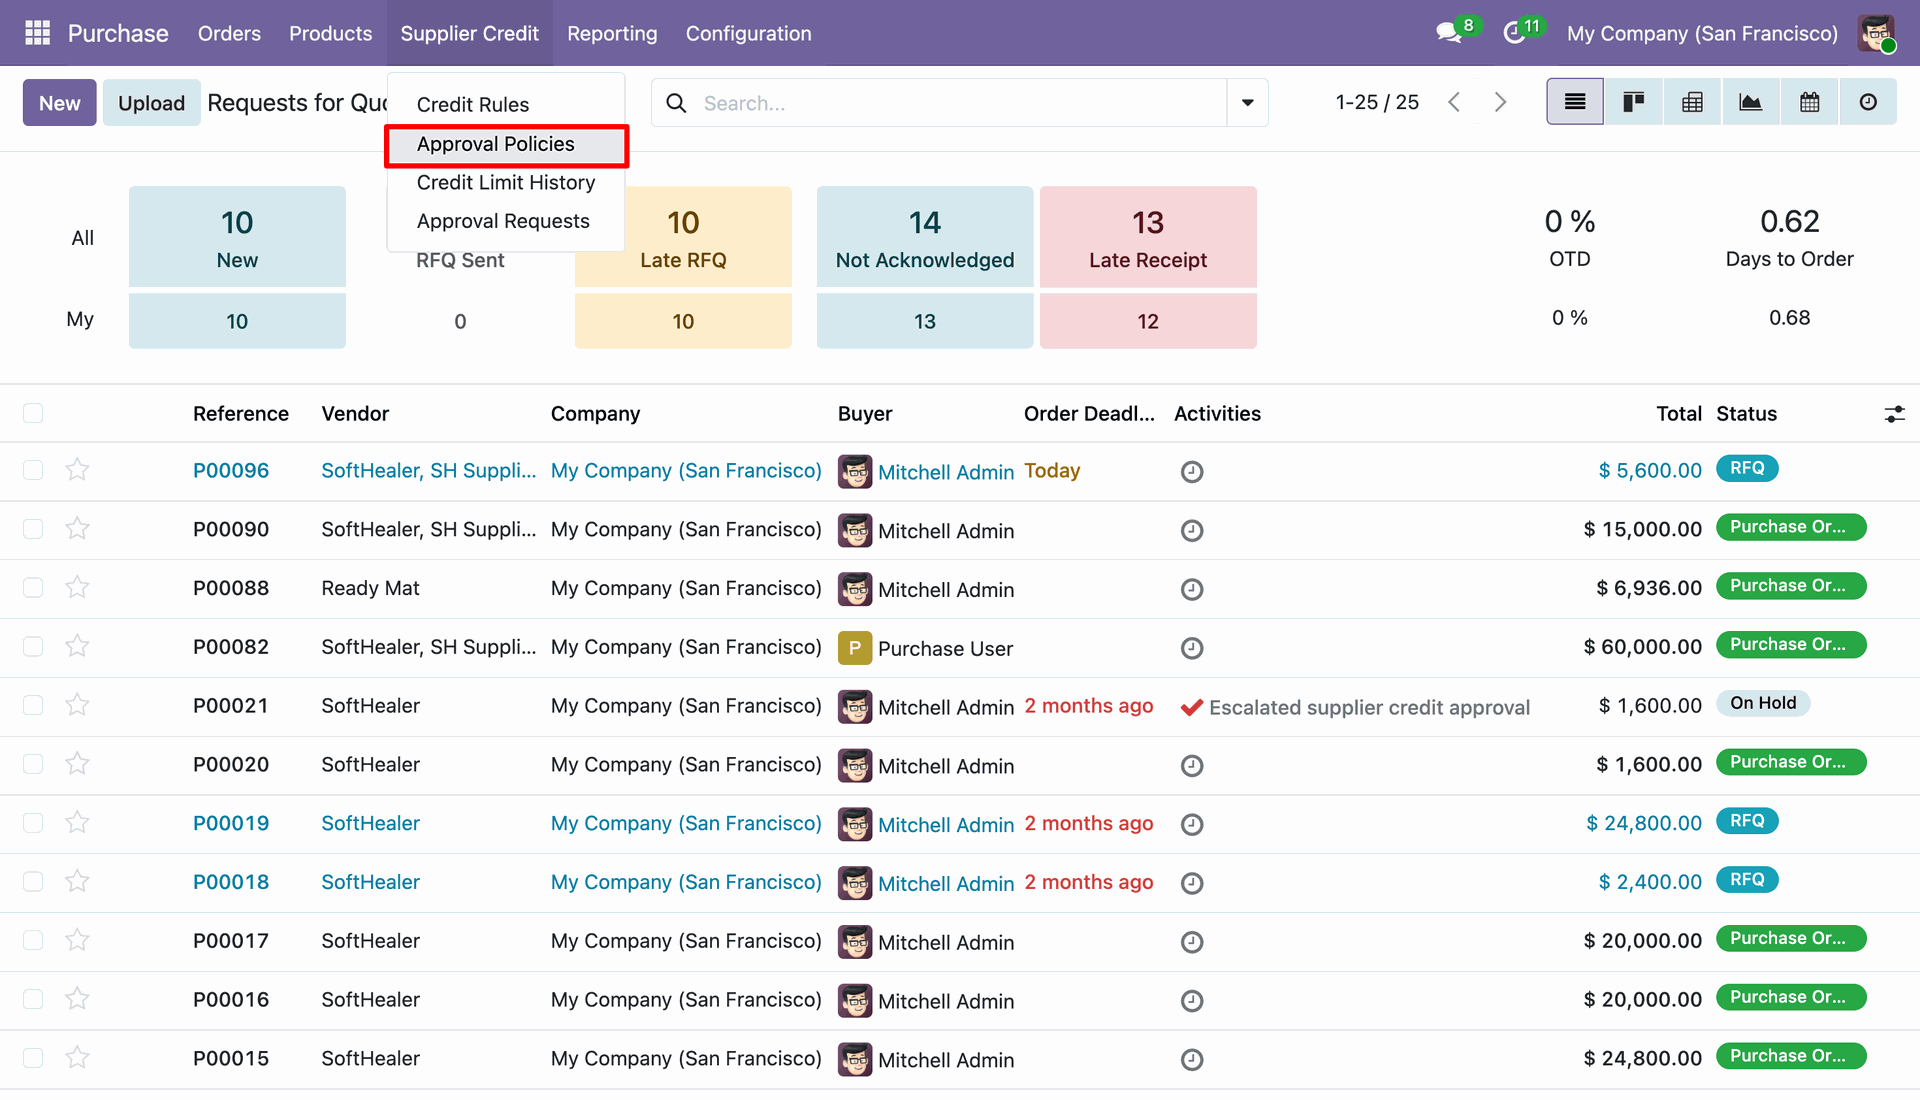Open activity clock for P00090
The width and height of the screenshot is (1920, 1100).
click(1192, 530)
